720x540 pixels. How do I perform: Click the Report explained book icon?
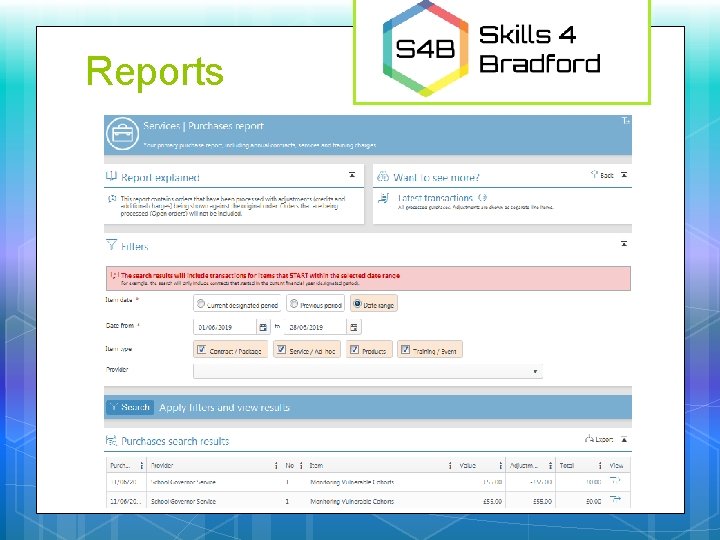tap(111, 176)
